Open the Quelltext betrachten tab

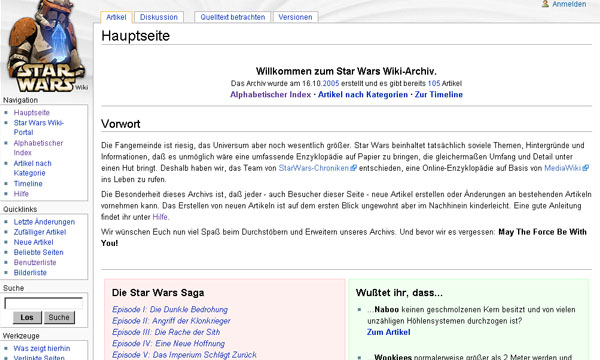coord(233,17)
